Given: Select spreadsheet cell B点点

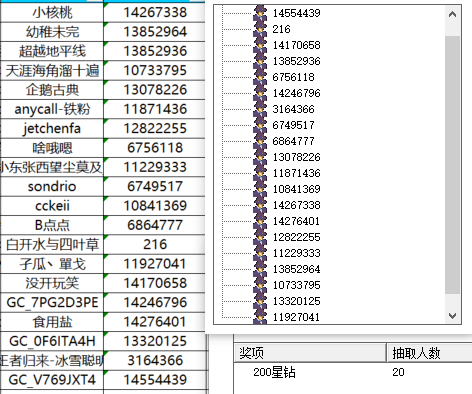Looking at the screenshot, I should pyautogui.click(x=52, y=225).
